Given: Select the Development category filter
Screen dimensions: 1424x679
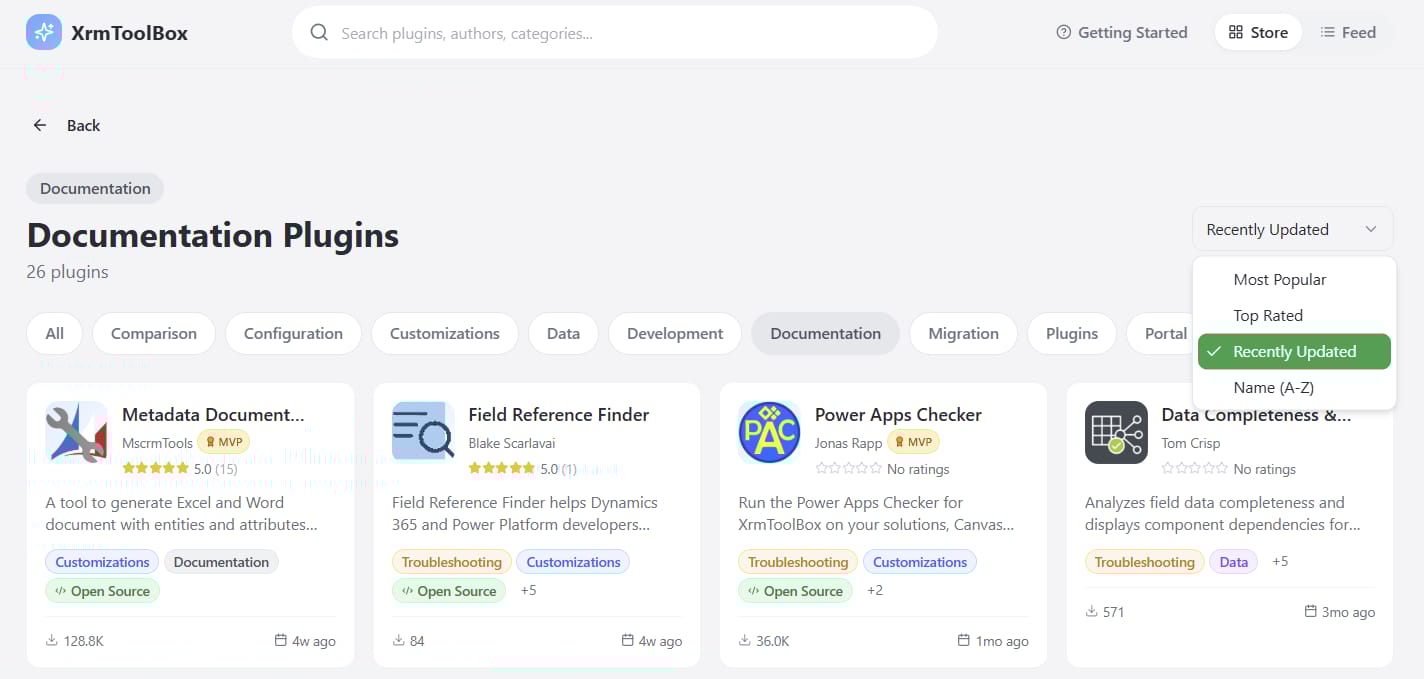Looking at the screenshot, I should click(x=675, y=333).
